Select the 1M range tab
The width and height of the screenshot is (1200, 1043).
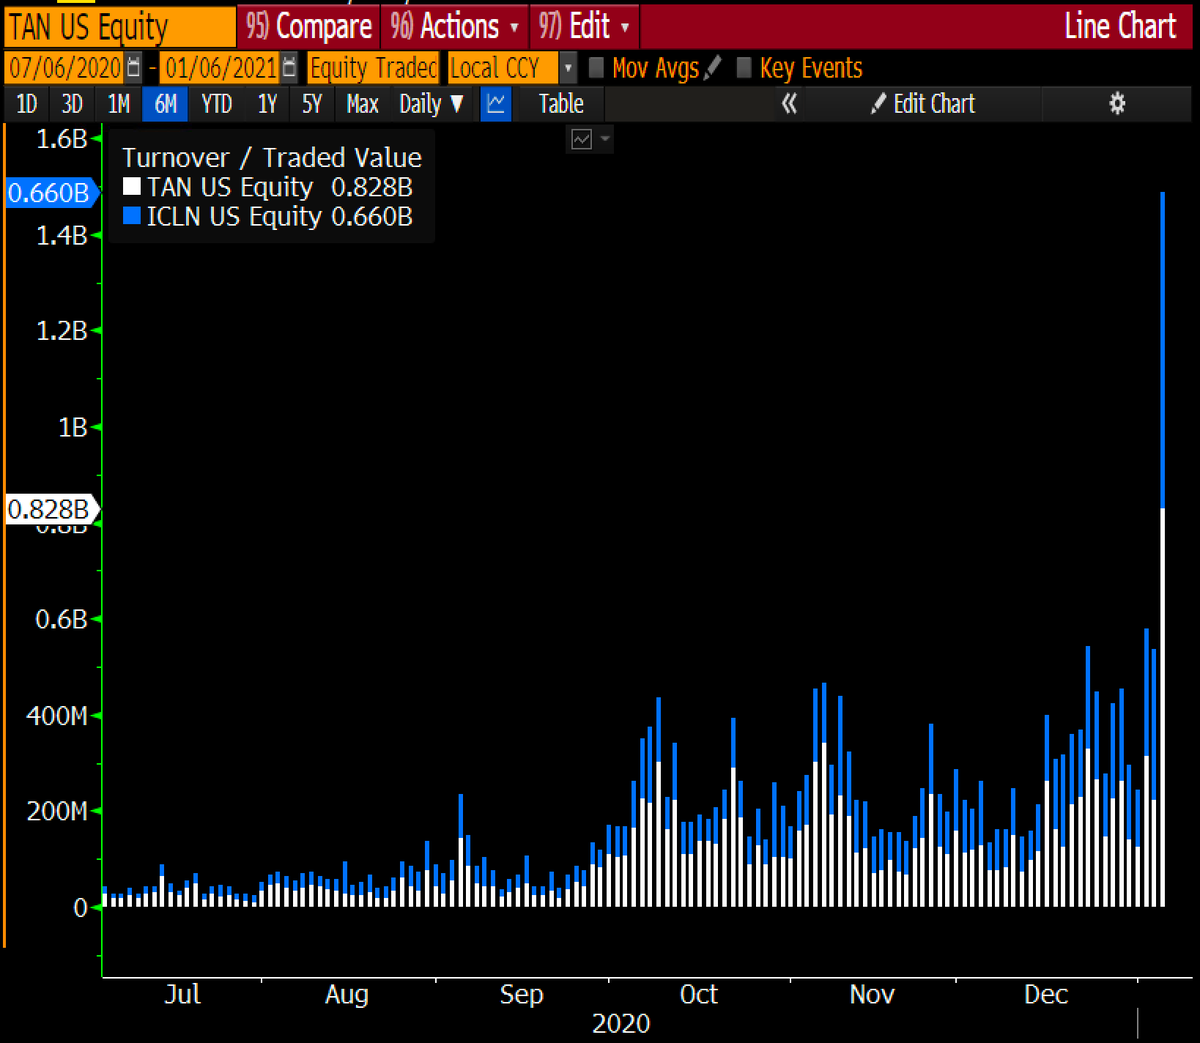[x=119, y=104]
